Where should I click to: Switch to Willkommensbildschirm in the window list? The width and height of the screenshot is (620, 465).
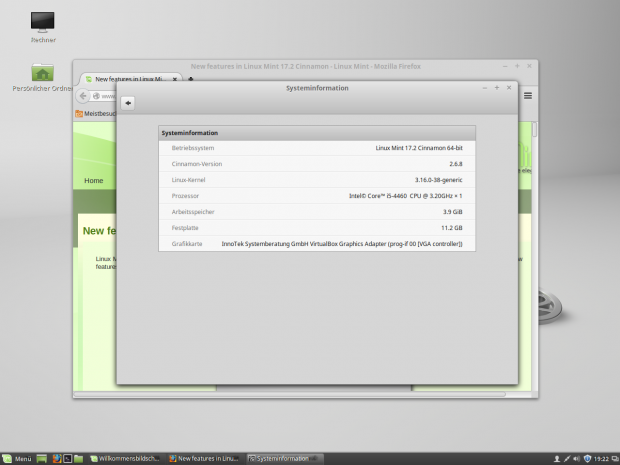pos(125,459)
